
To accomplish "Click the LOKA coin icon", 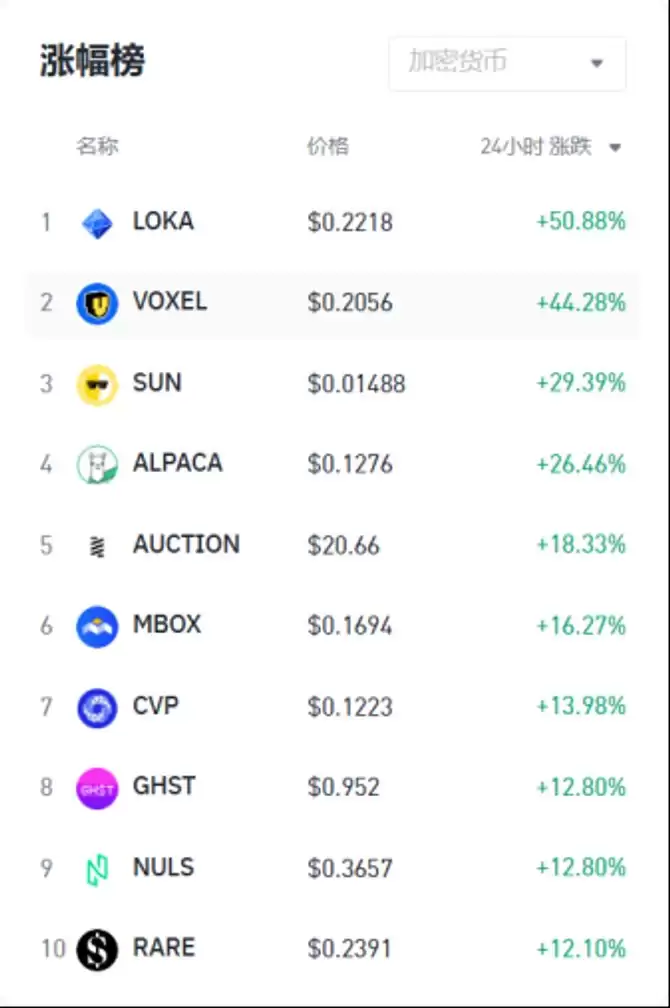I will tap(97, 222).
